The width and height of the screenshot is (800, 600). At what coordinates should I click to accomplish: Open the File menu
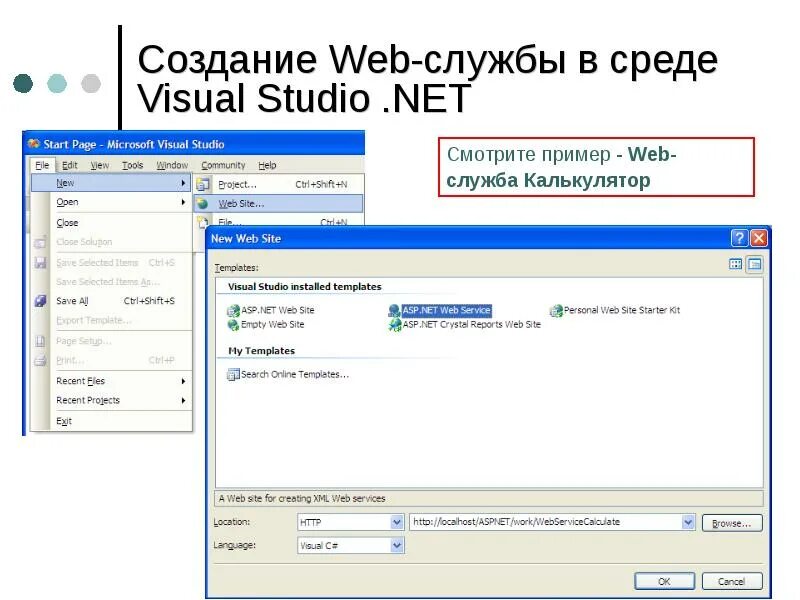click(42, 165)
